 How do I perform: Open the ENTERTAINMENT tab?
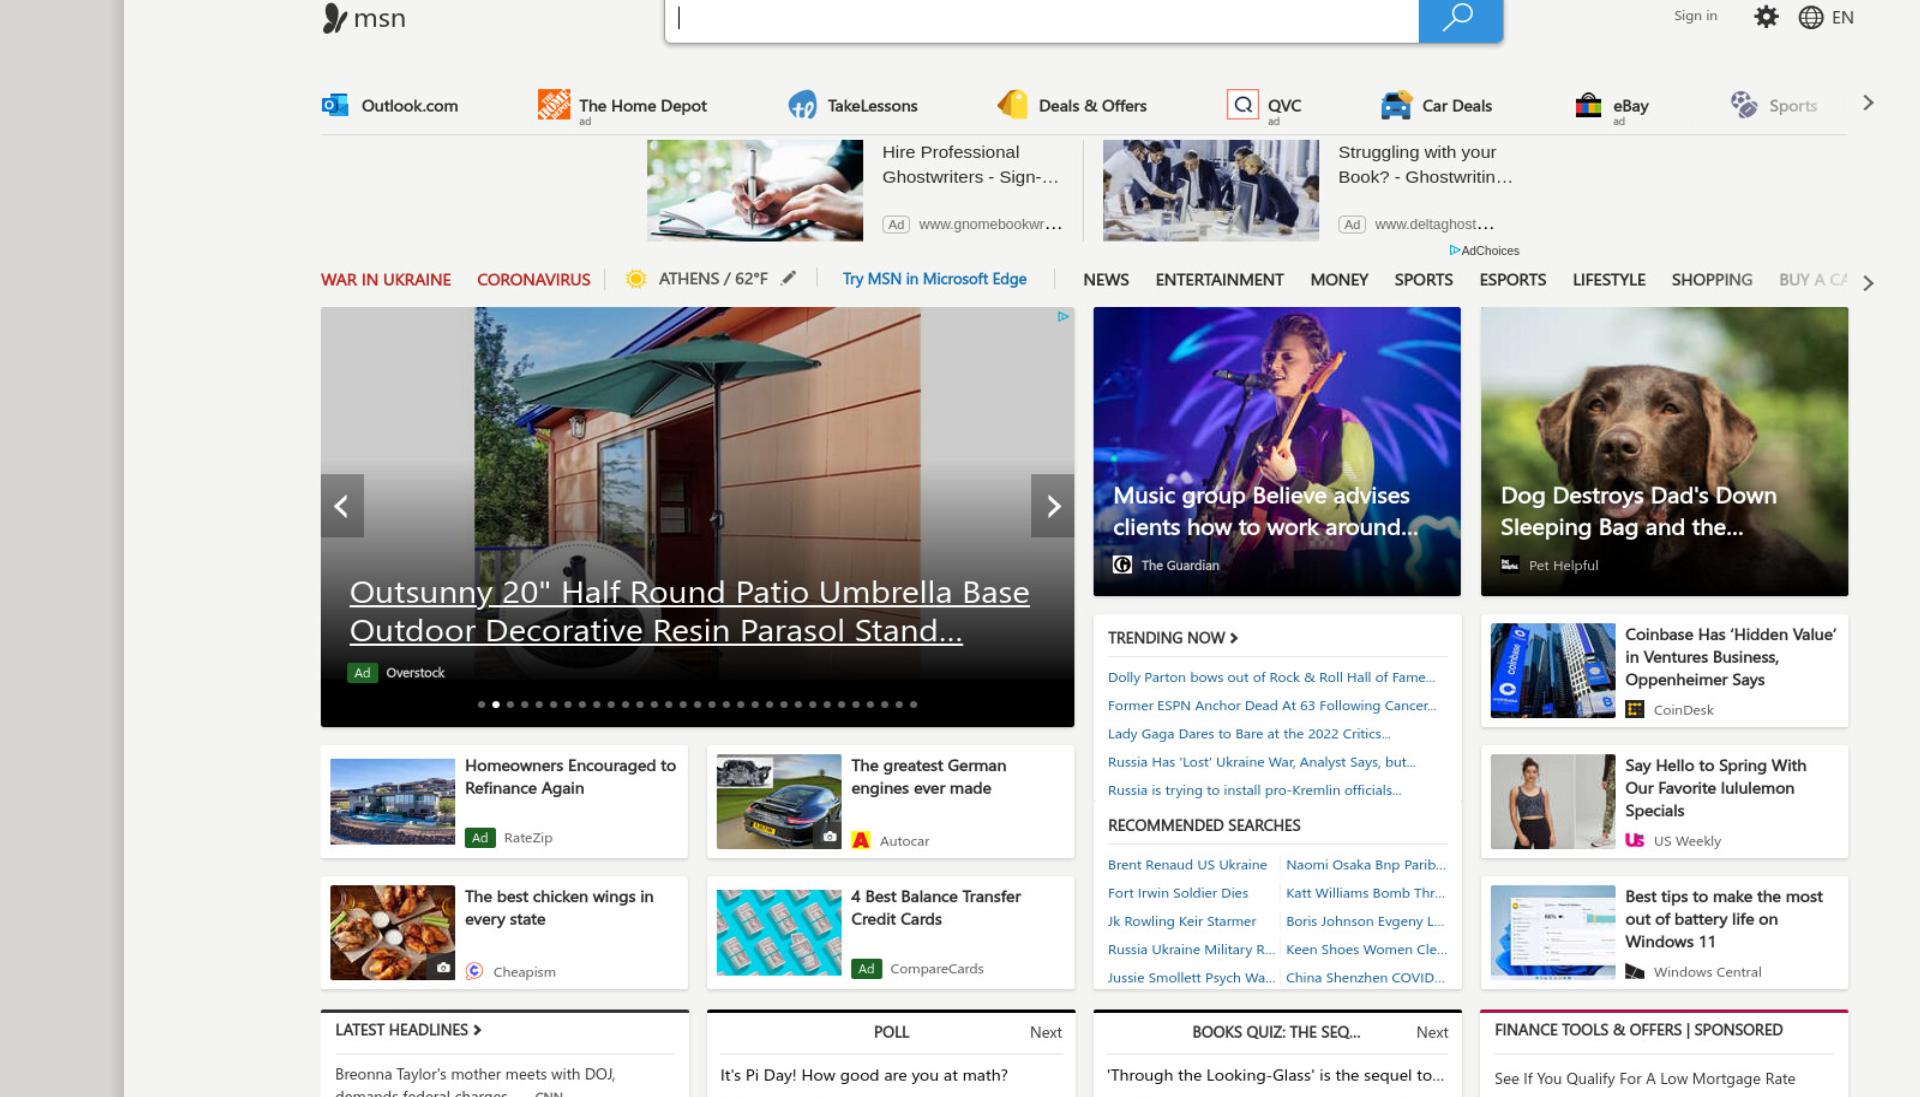pos(1219,280)
